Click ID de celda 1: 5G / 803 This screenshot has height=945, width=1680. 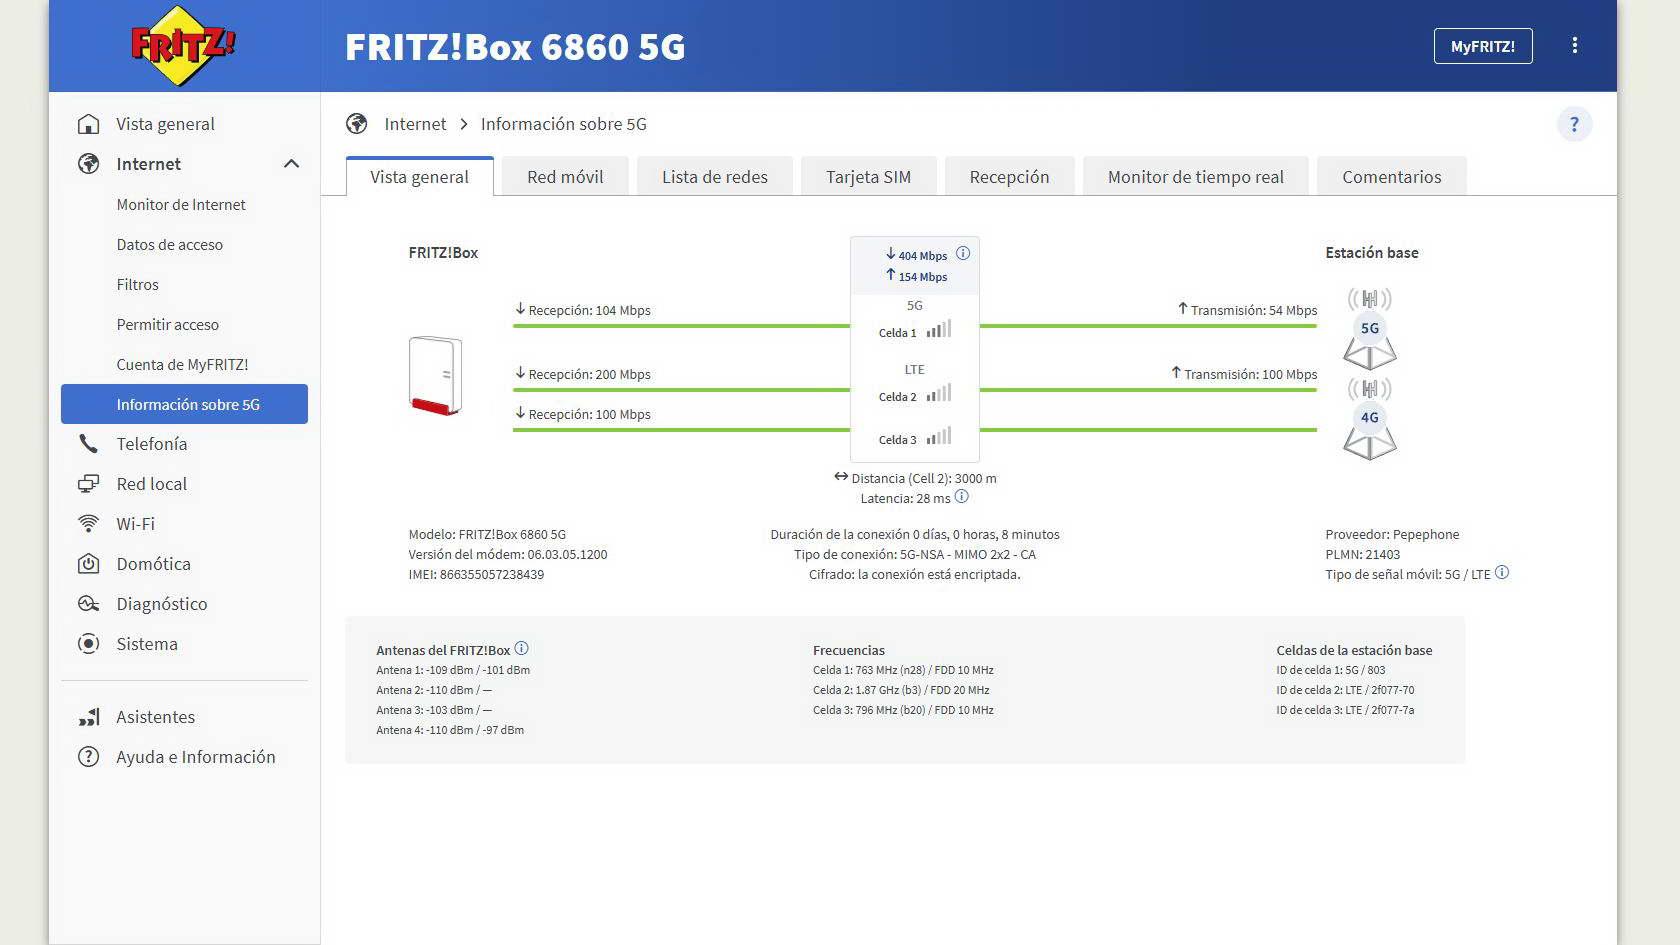[x=1331, y=670]
